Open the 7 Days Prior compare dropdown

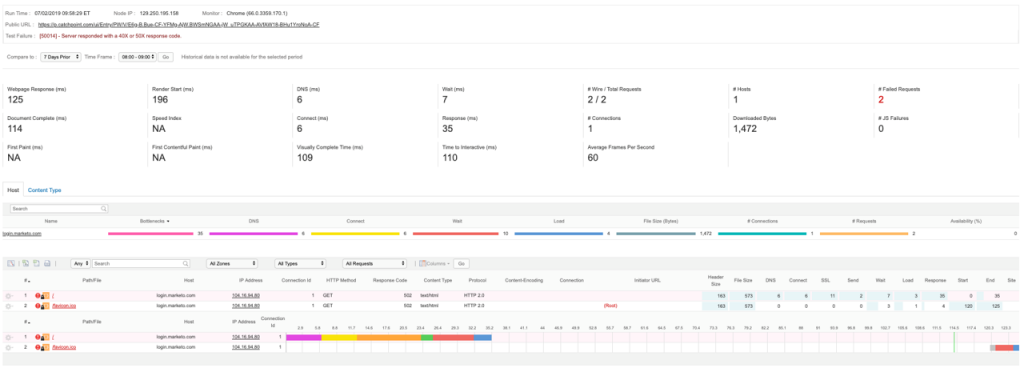tap(61, 57)
